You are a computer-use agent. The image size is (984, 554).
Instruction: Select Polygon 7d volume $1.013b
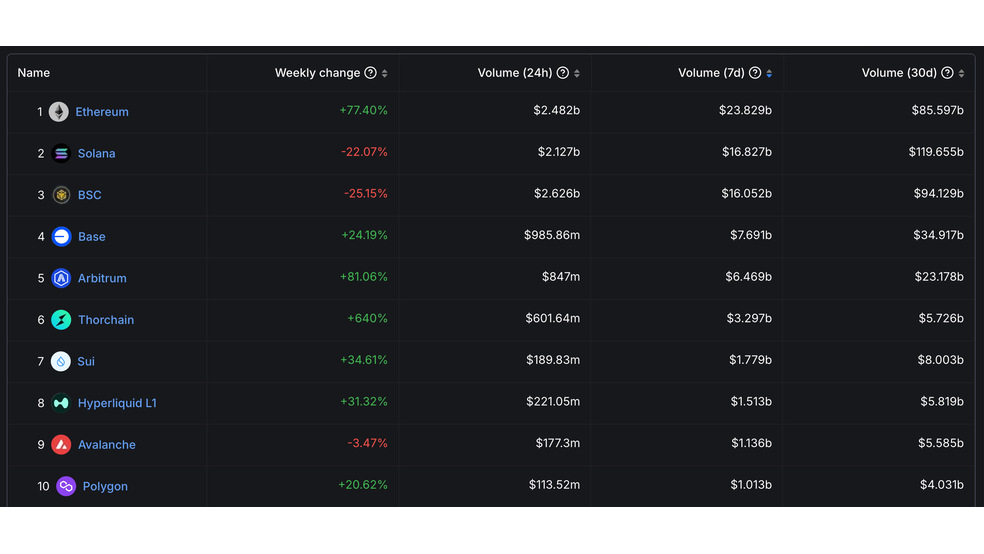point(751,485)
